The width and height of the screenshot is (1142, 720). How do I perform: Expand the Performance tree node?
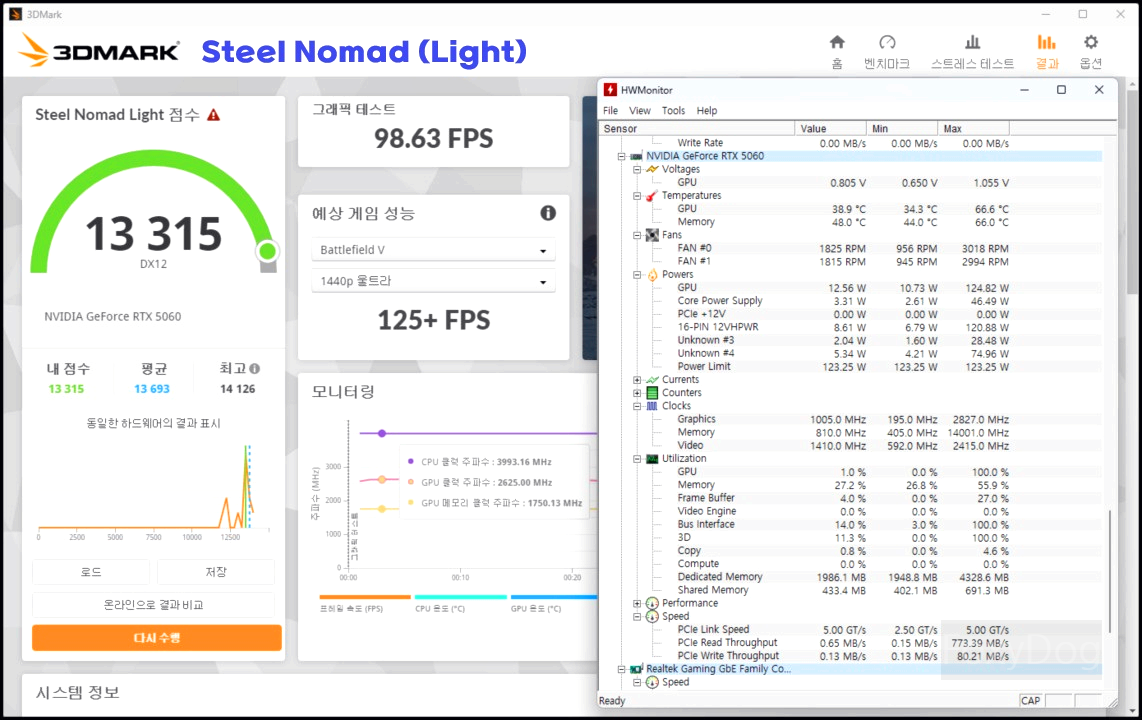pyautogui.click(x=637, y=603)
